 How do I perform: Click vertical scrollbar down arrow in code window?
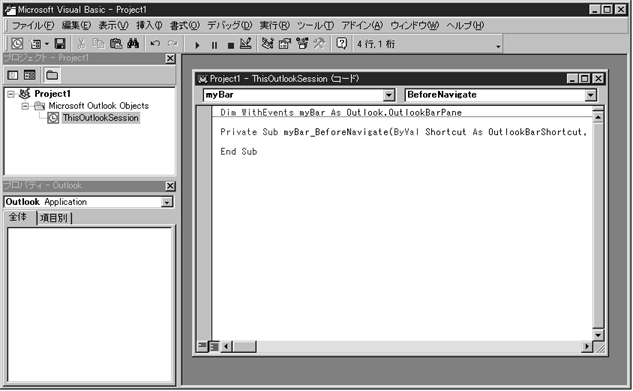coord(598,335)
